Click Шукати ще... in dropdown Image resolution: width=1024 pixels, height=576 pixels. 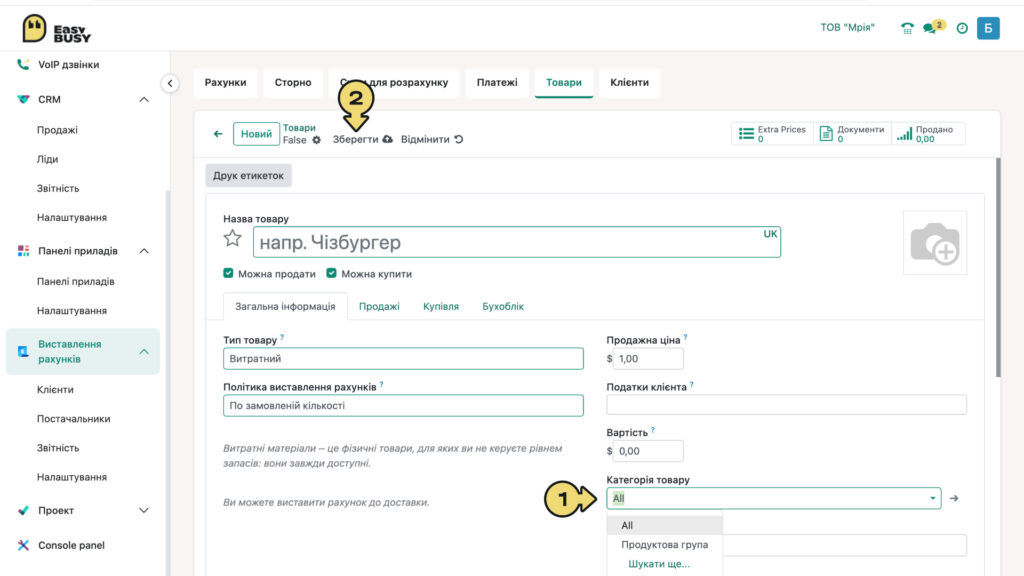point(659,564)
